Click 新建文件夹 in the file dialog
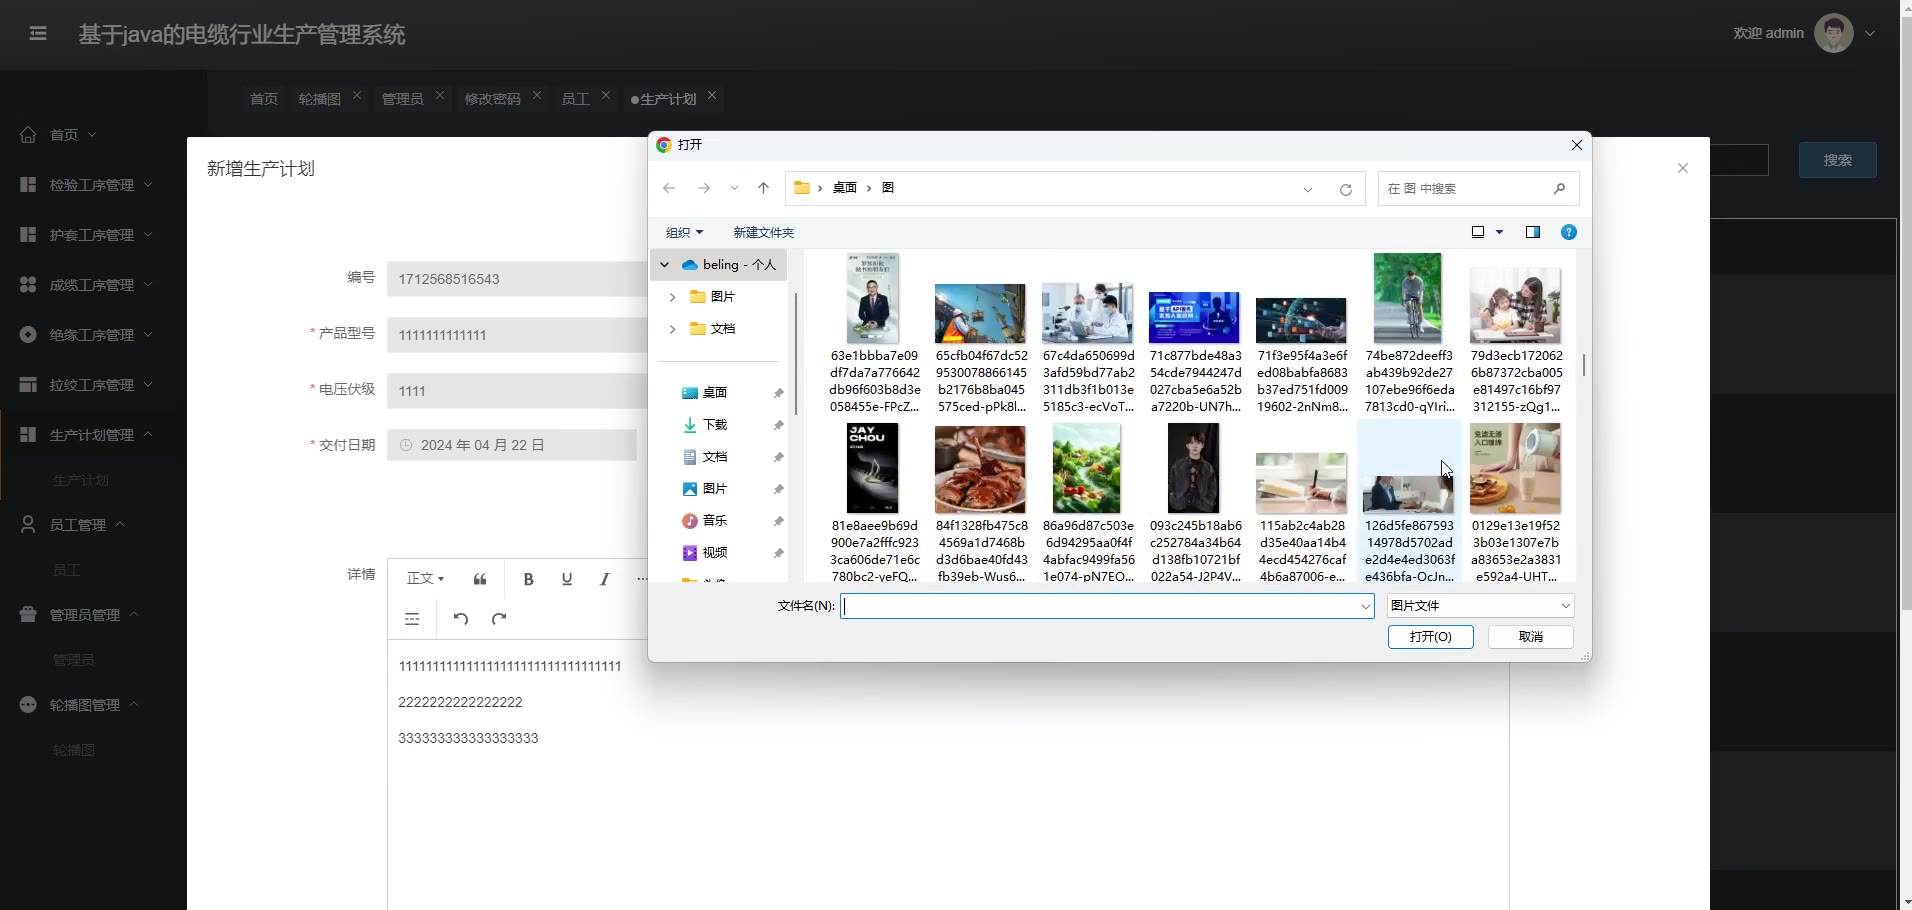The image size is (1912, 910). [x=763, y=233]
